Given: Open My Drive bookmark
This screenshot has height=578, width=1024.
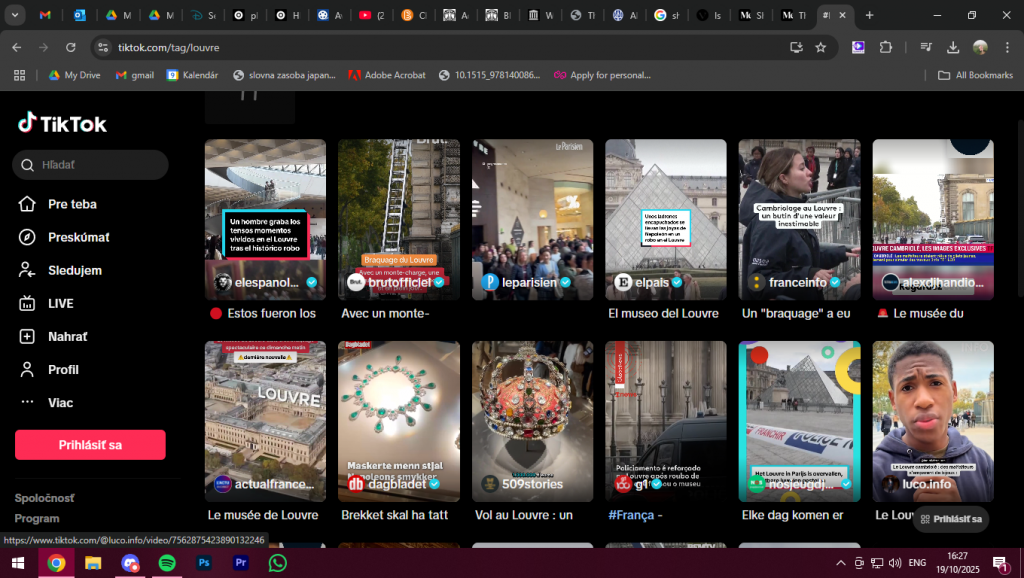Looking at the screenshot, I should 74,75.
